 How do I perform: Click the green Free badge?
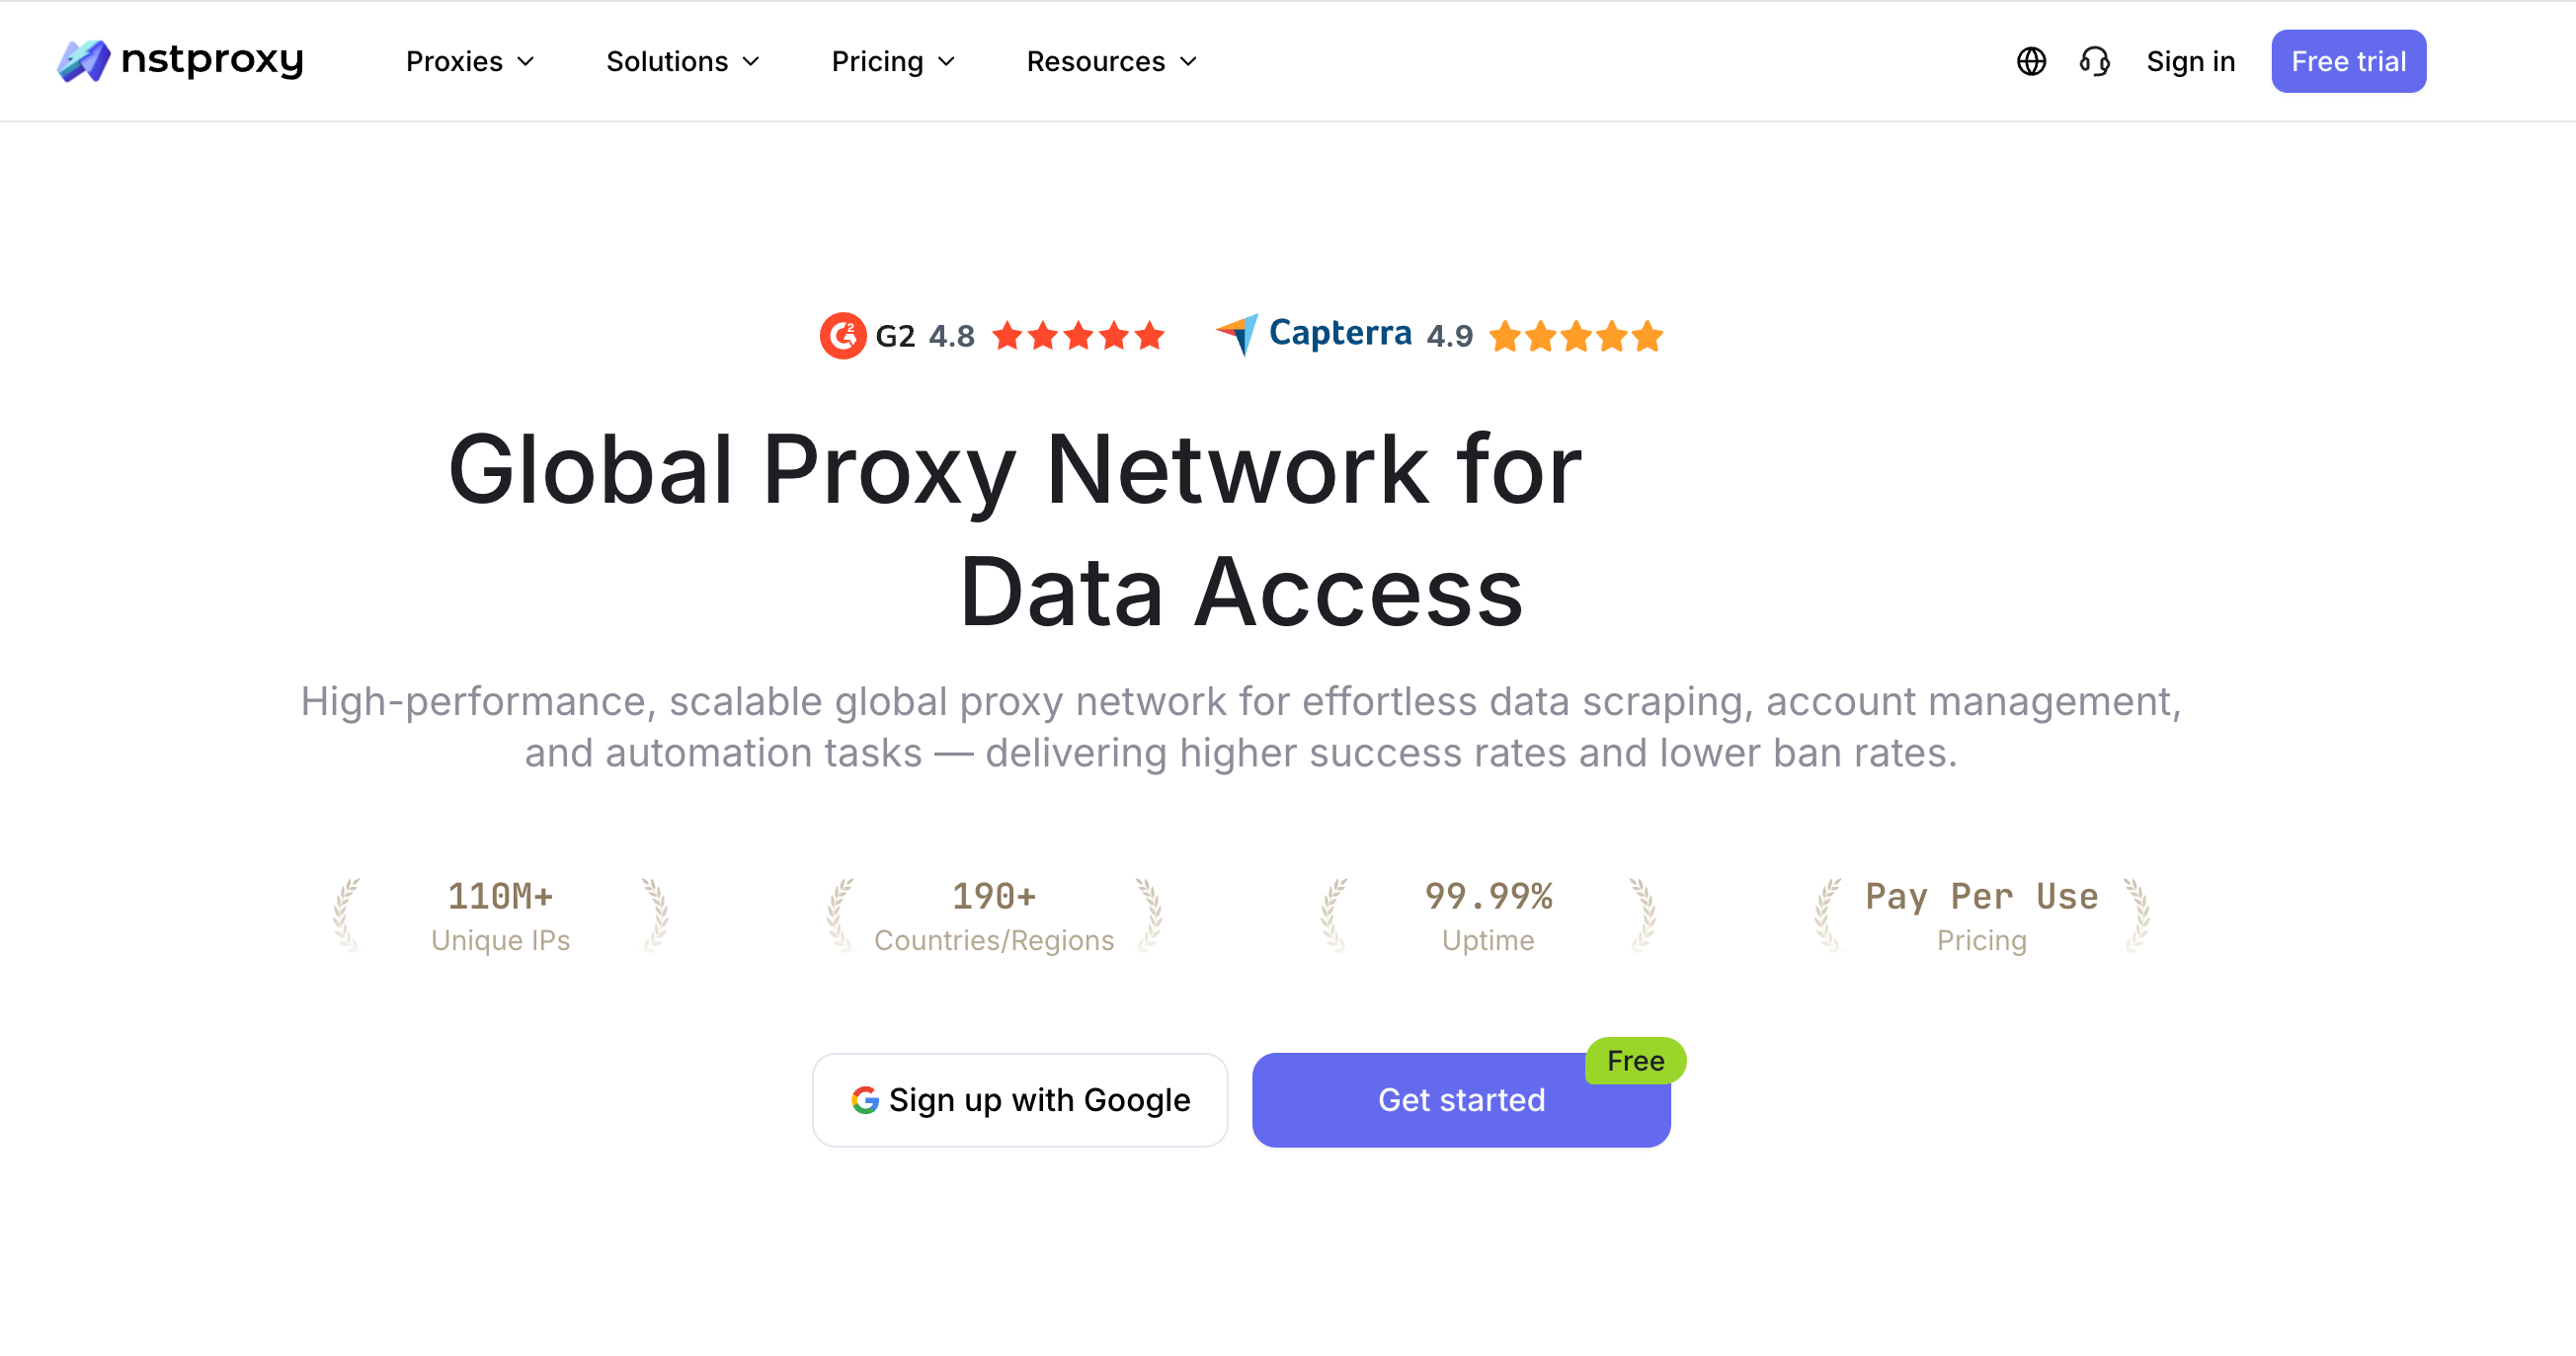[1635, 1060]
